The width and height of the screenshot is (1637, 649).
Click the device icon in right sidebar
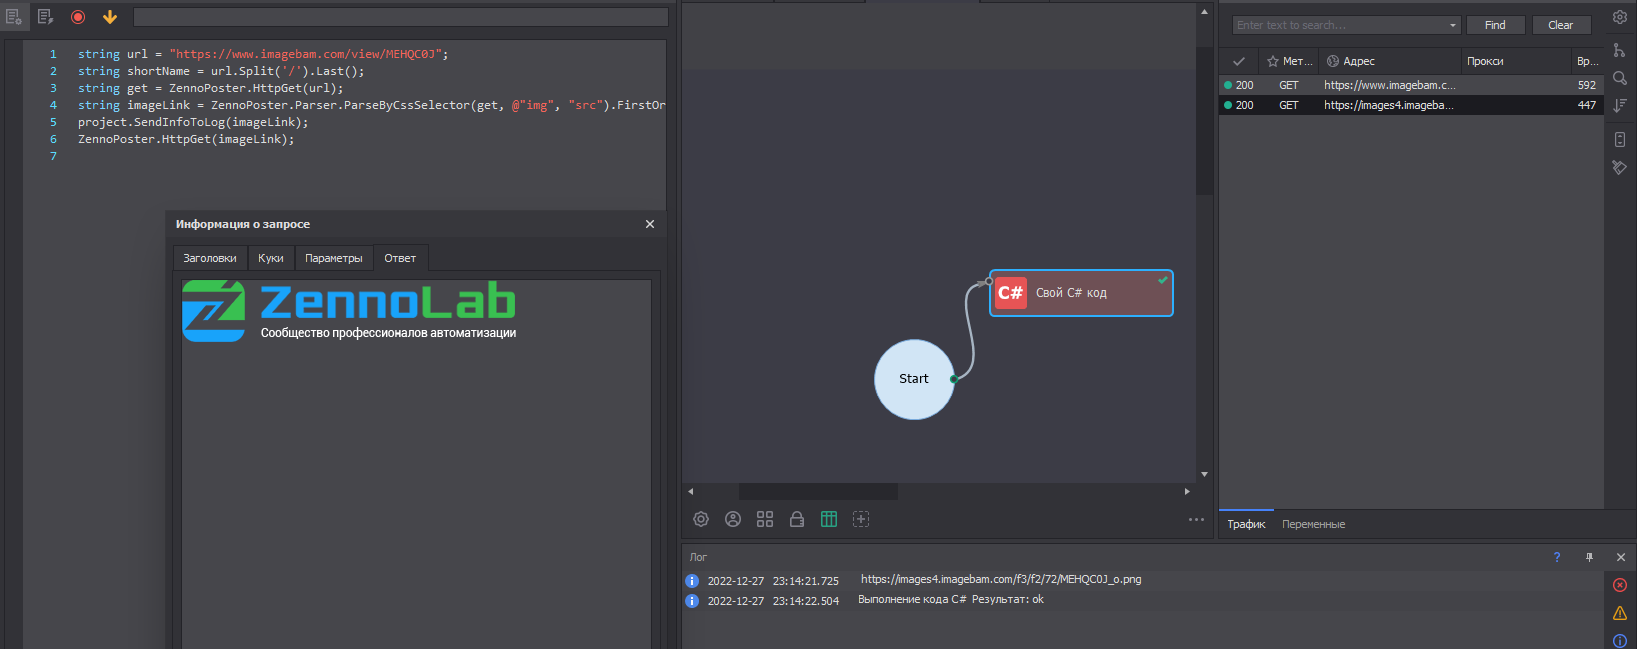coord(1620,140)
